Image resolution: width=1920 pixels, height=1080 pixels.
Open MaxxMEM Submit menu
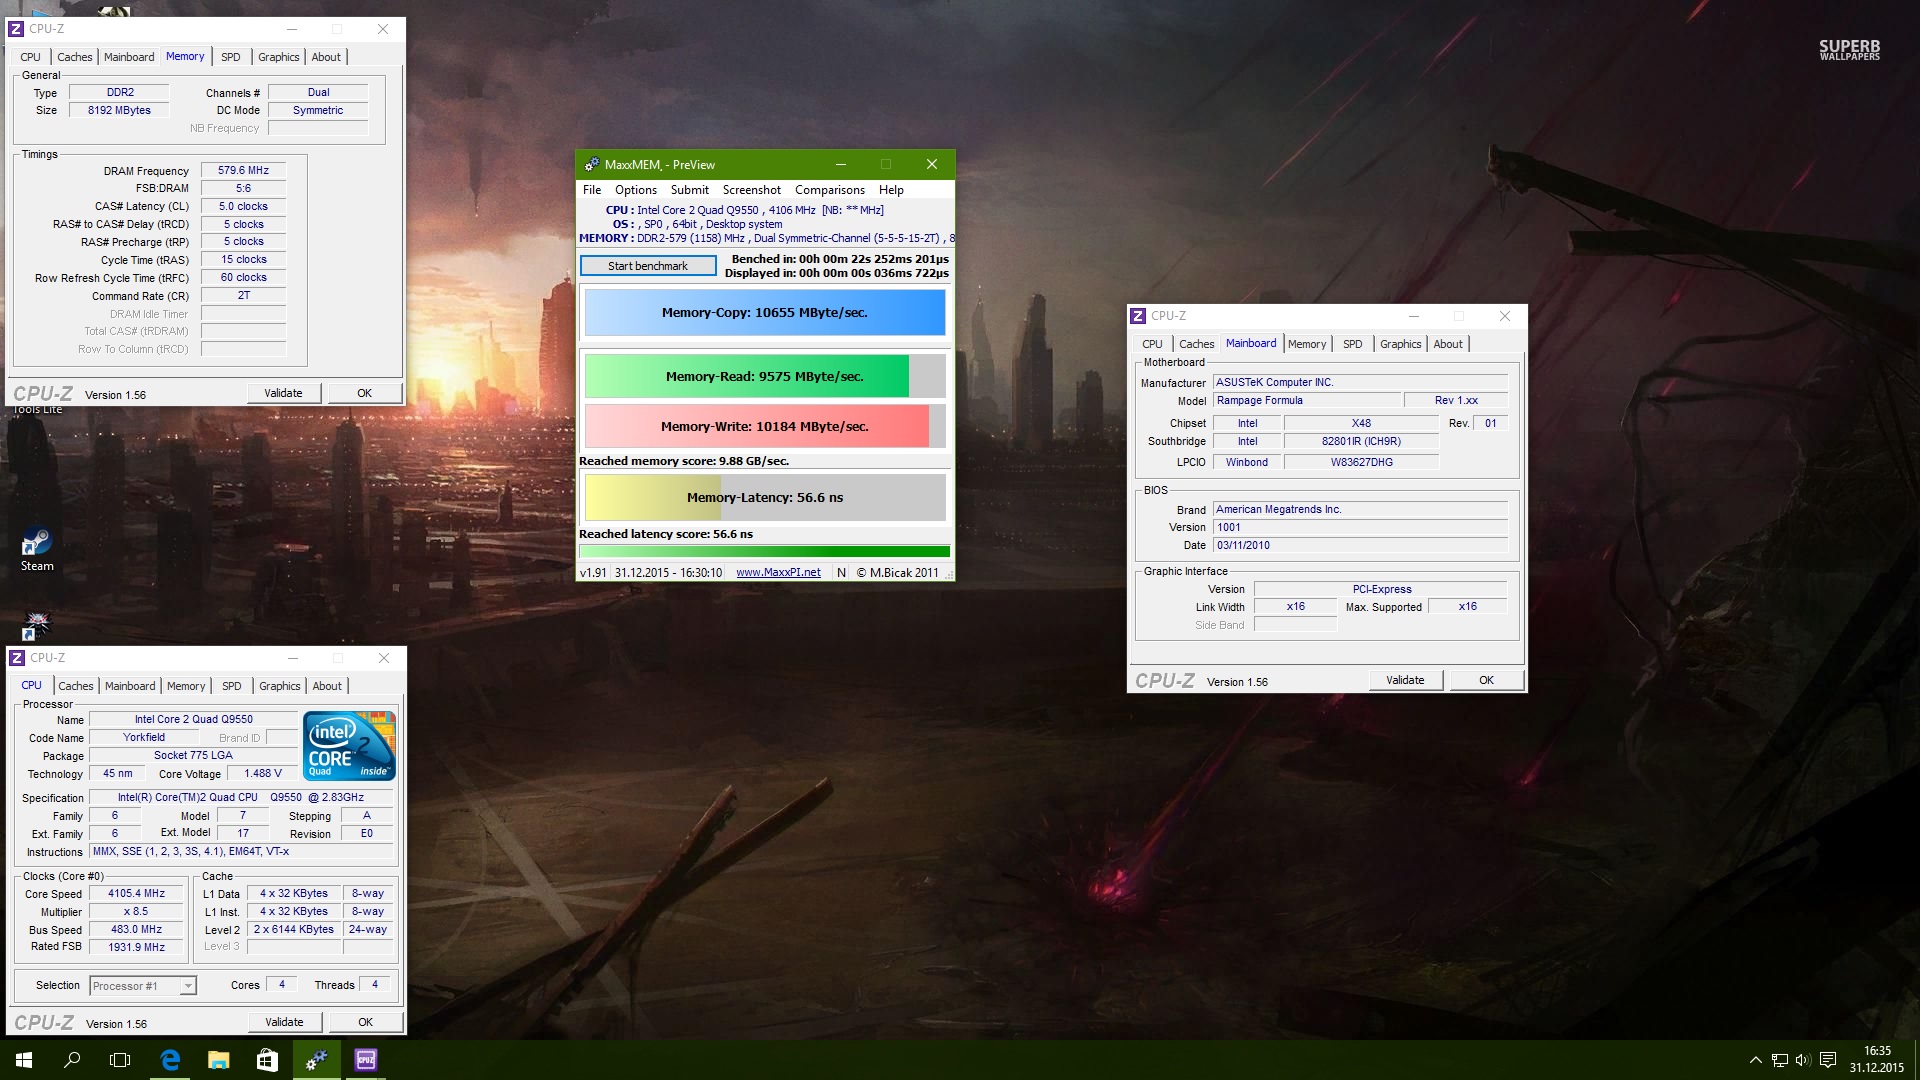click(689, 190)
